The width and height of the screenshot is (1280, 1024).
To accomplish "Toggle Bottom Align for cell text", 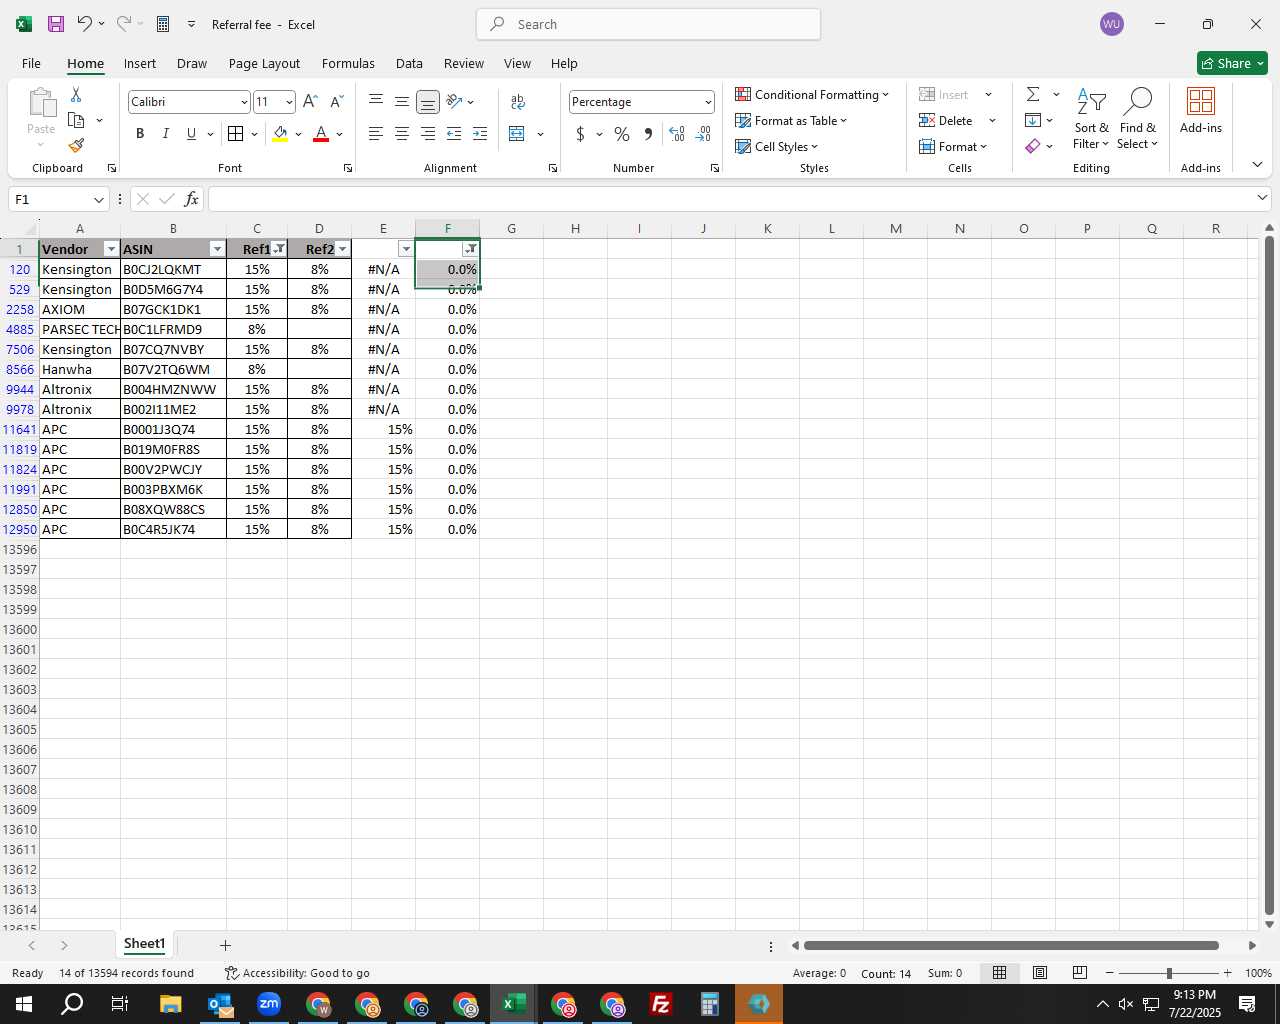I will click(427, 102).
